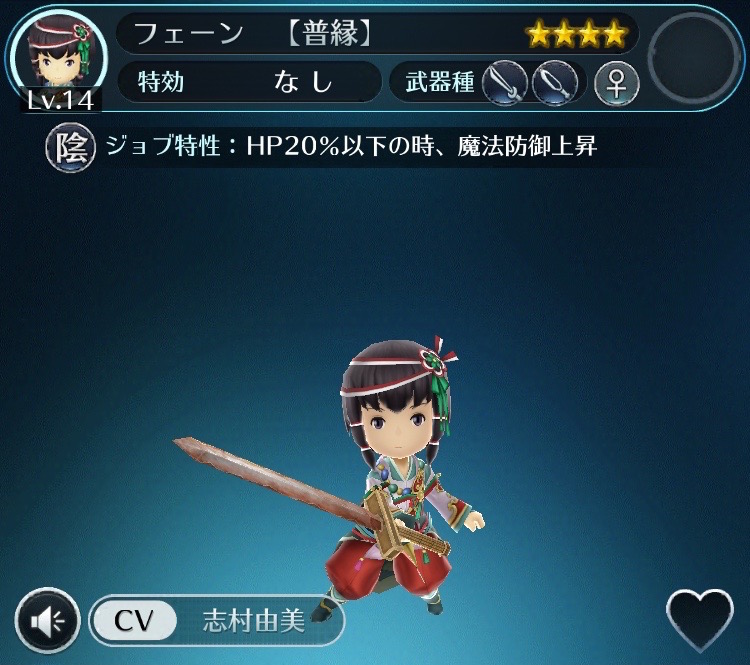Viewport: 750px width, 665px height.
Task: Tap the second blade weapon type icon
Action: pyautogui.click(x=554, y=83)
